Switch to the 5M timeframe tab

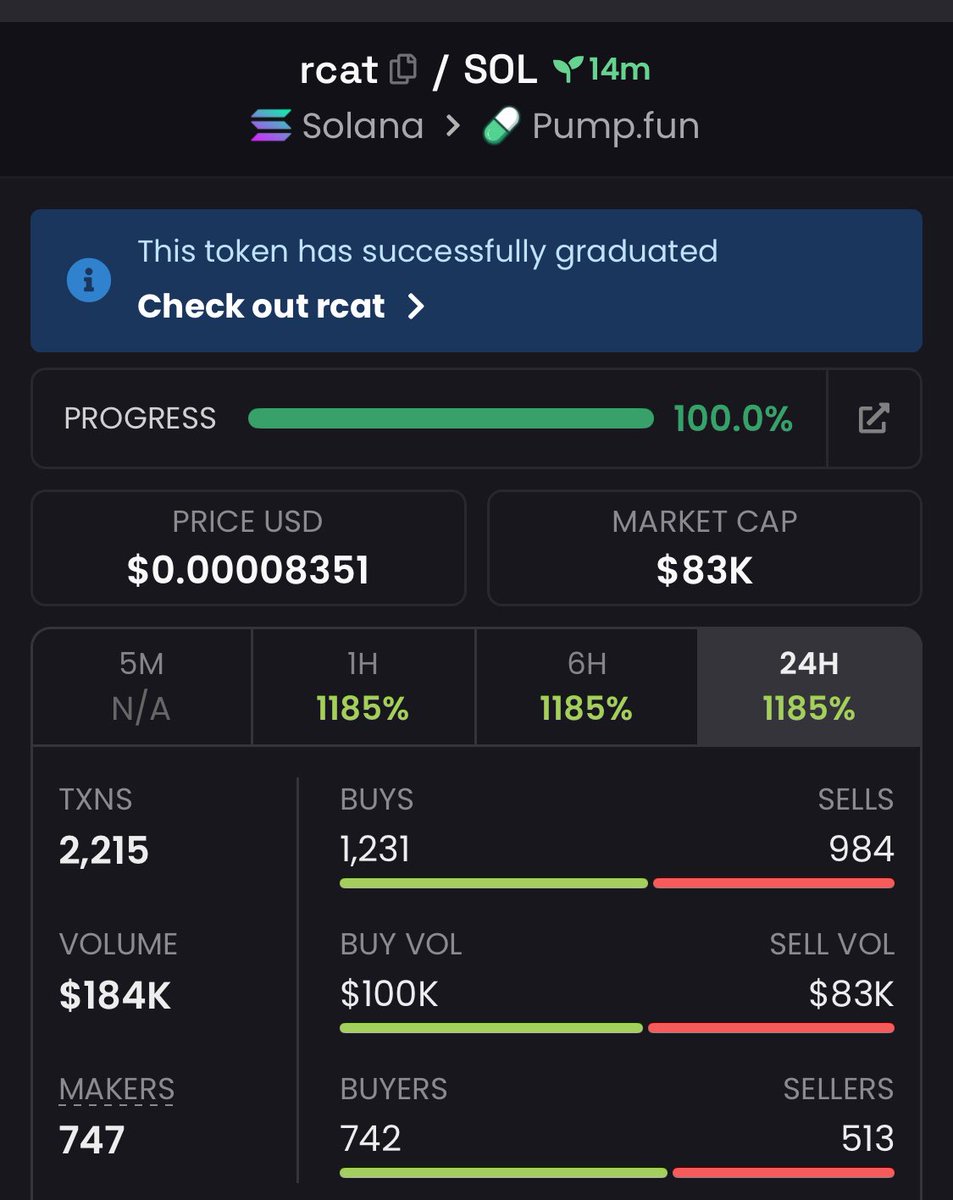141,686
